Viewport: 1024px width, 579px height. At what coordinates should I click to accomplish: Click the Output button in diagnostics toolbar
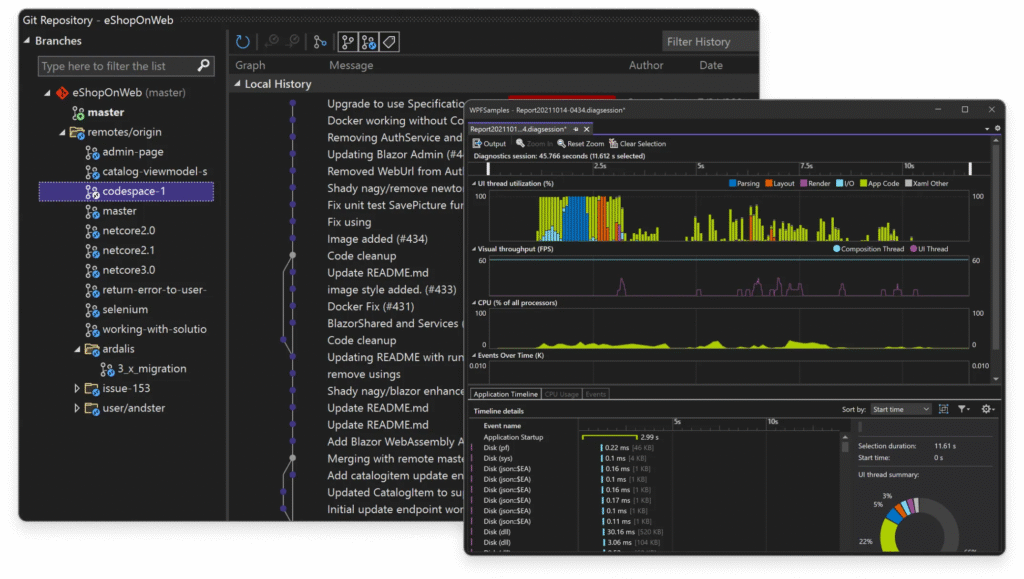tap(489, 144)
